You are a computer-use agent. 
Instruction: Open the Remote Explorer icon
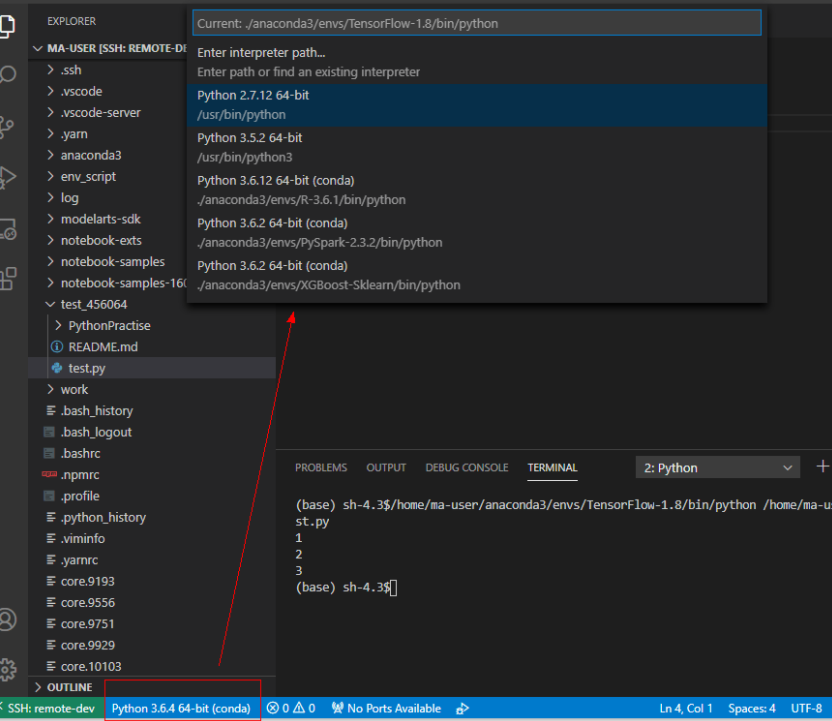click(7, 229)
